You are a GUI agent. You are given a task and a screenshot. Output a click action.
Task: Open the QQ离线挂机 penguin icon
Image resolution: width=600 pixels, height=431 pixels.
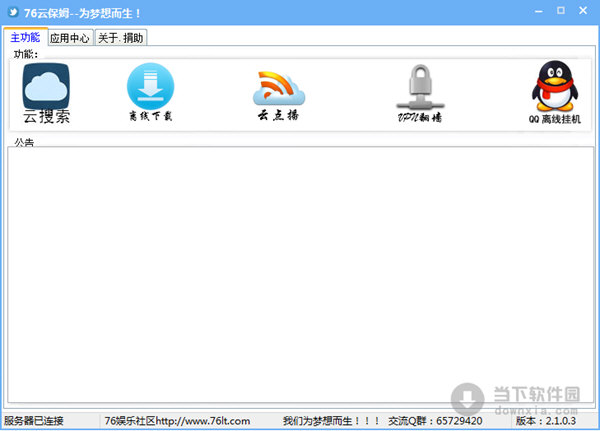[555, 92]
